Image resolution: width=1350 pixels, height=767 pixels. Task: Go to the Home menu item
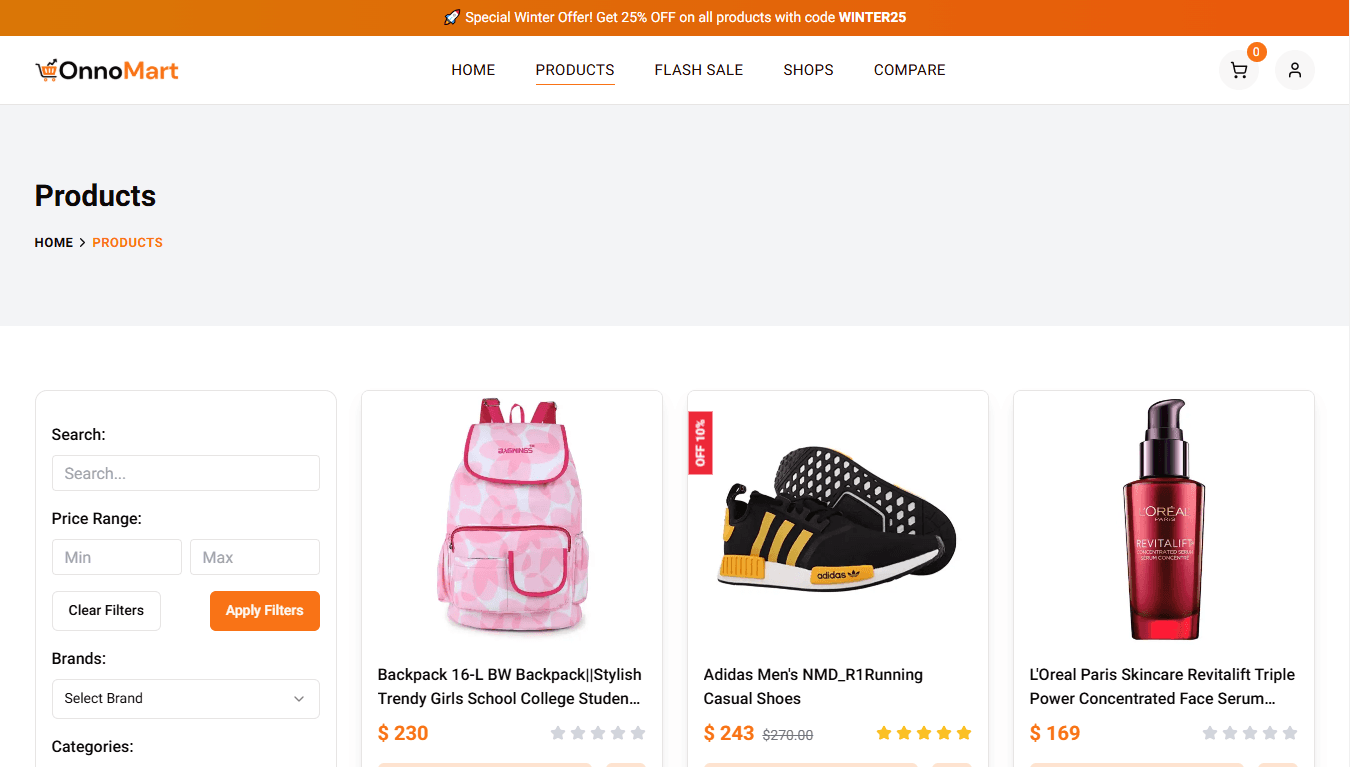click(473, 70)
